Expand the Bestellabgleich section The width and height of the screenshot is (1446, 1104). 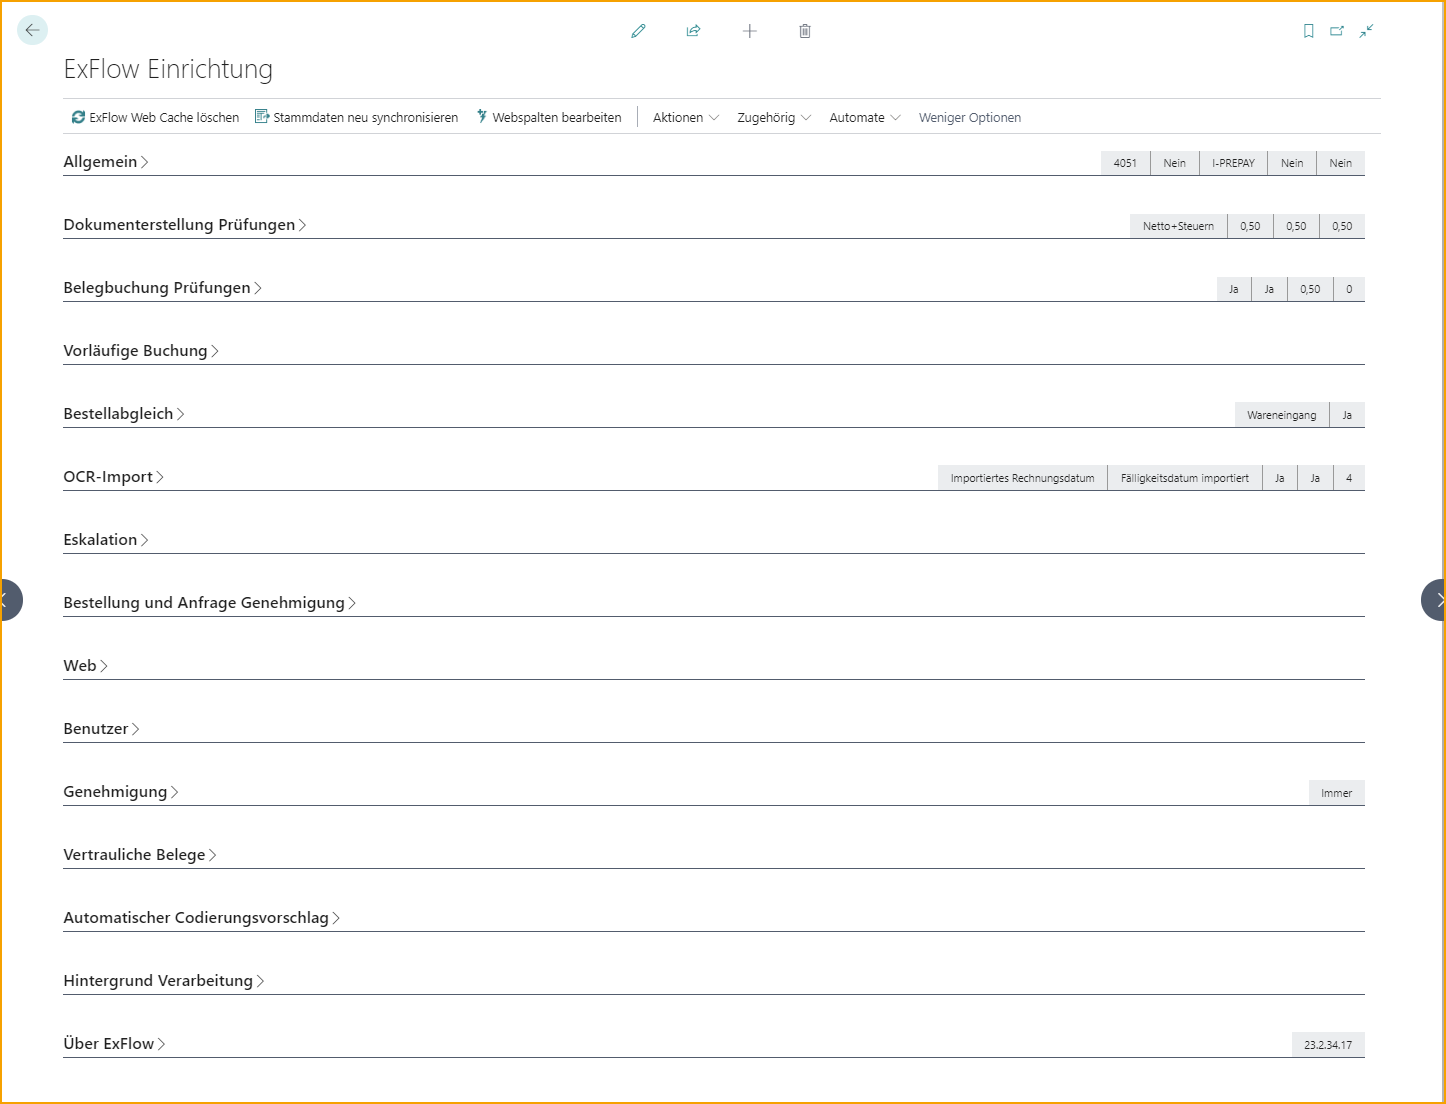[124, 413]
